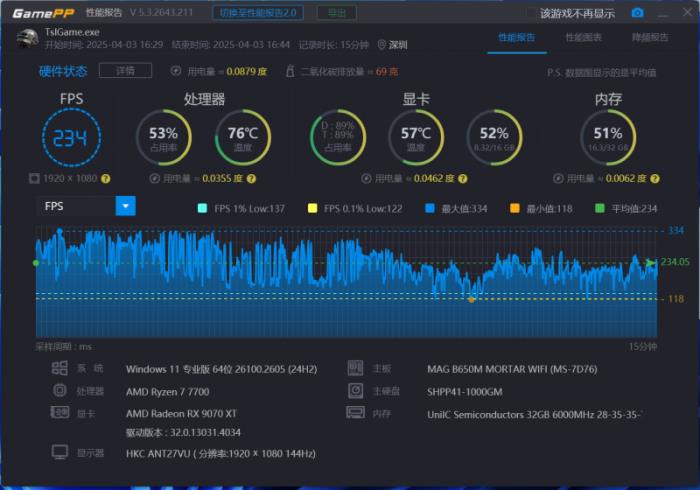Click the memory power icon near 0.0062 度

click(558, 179)
